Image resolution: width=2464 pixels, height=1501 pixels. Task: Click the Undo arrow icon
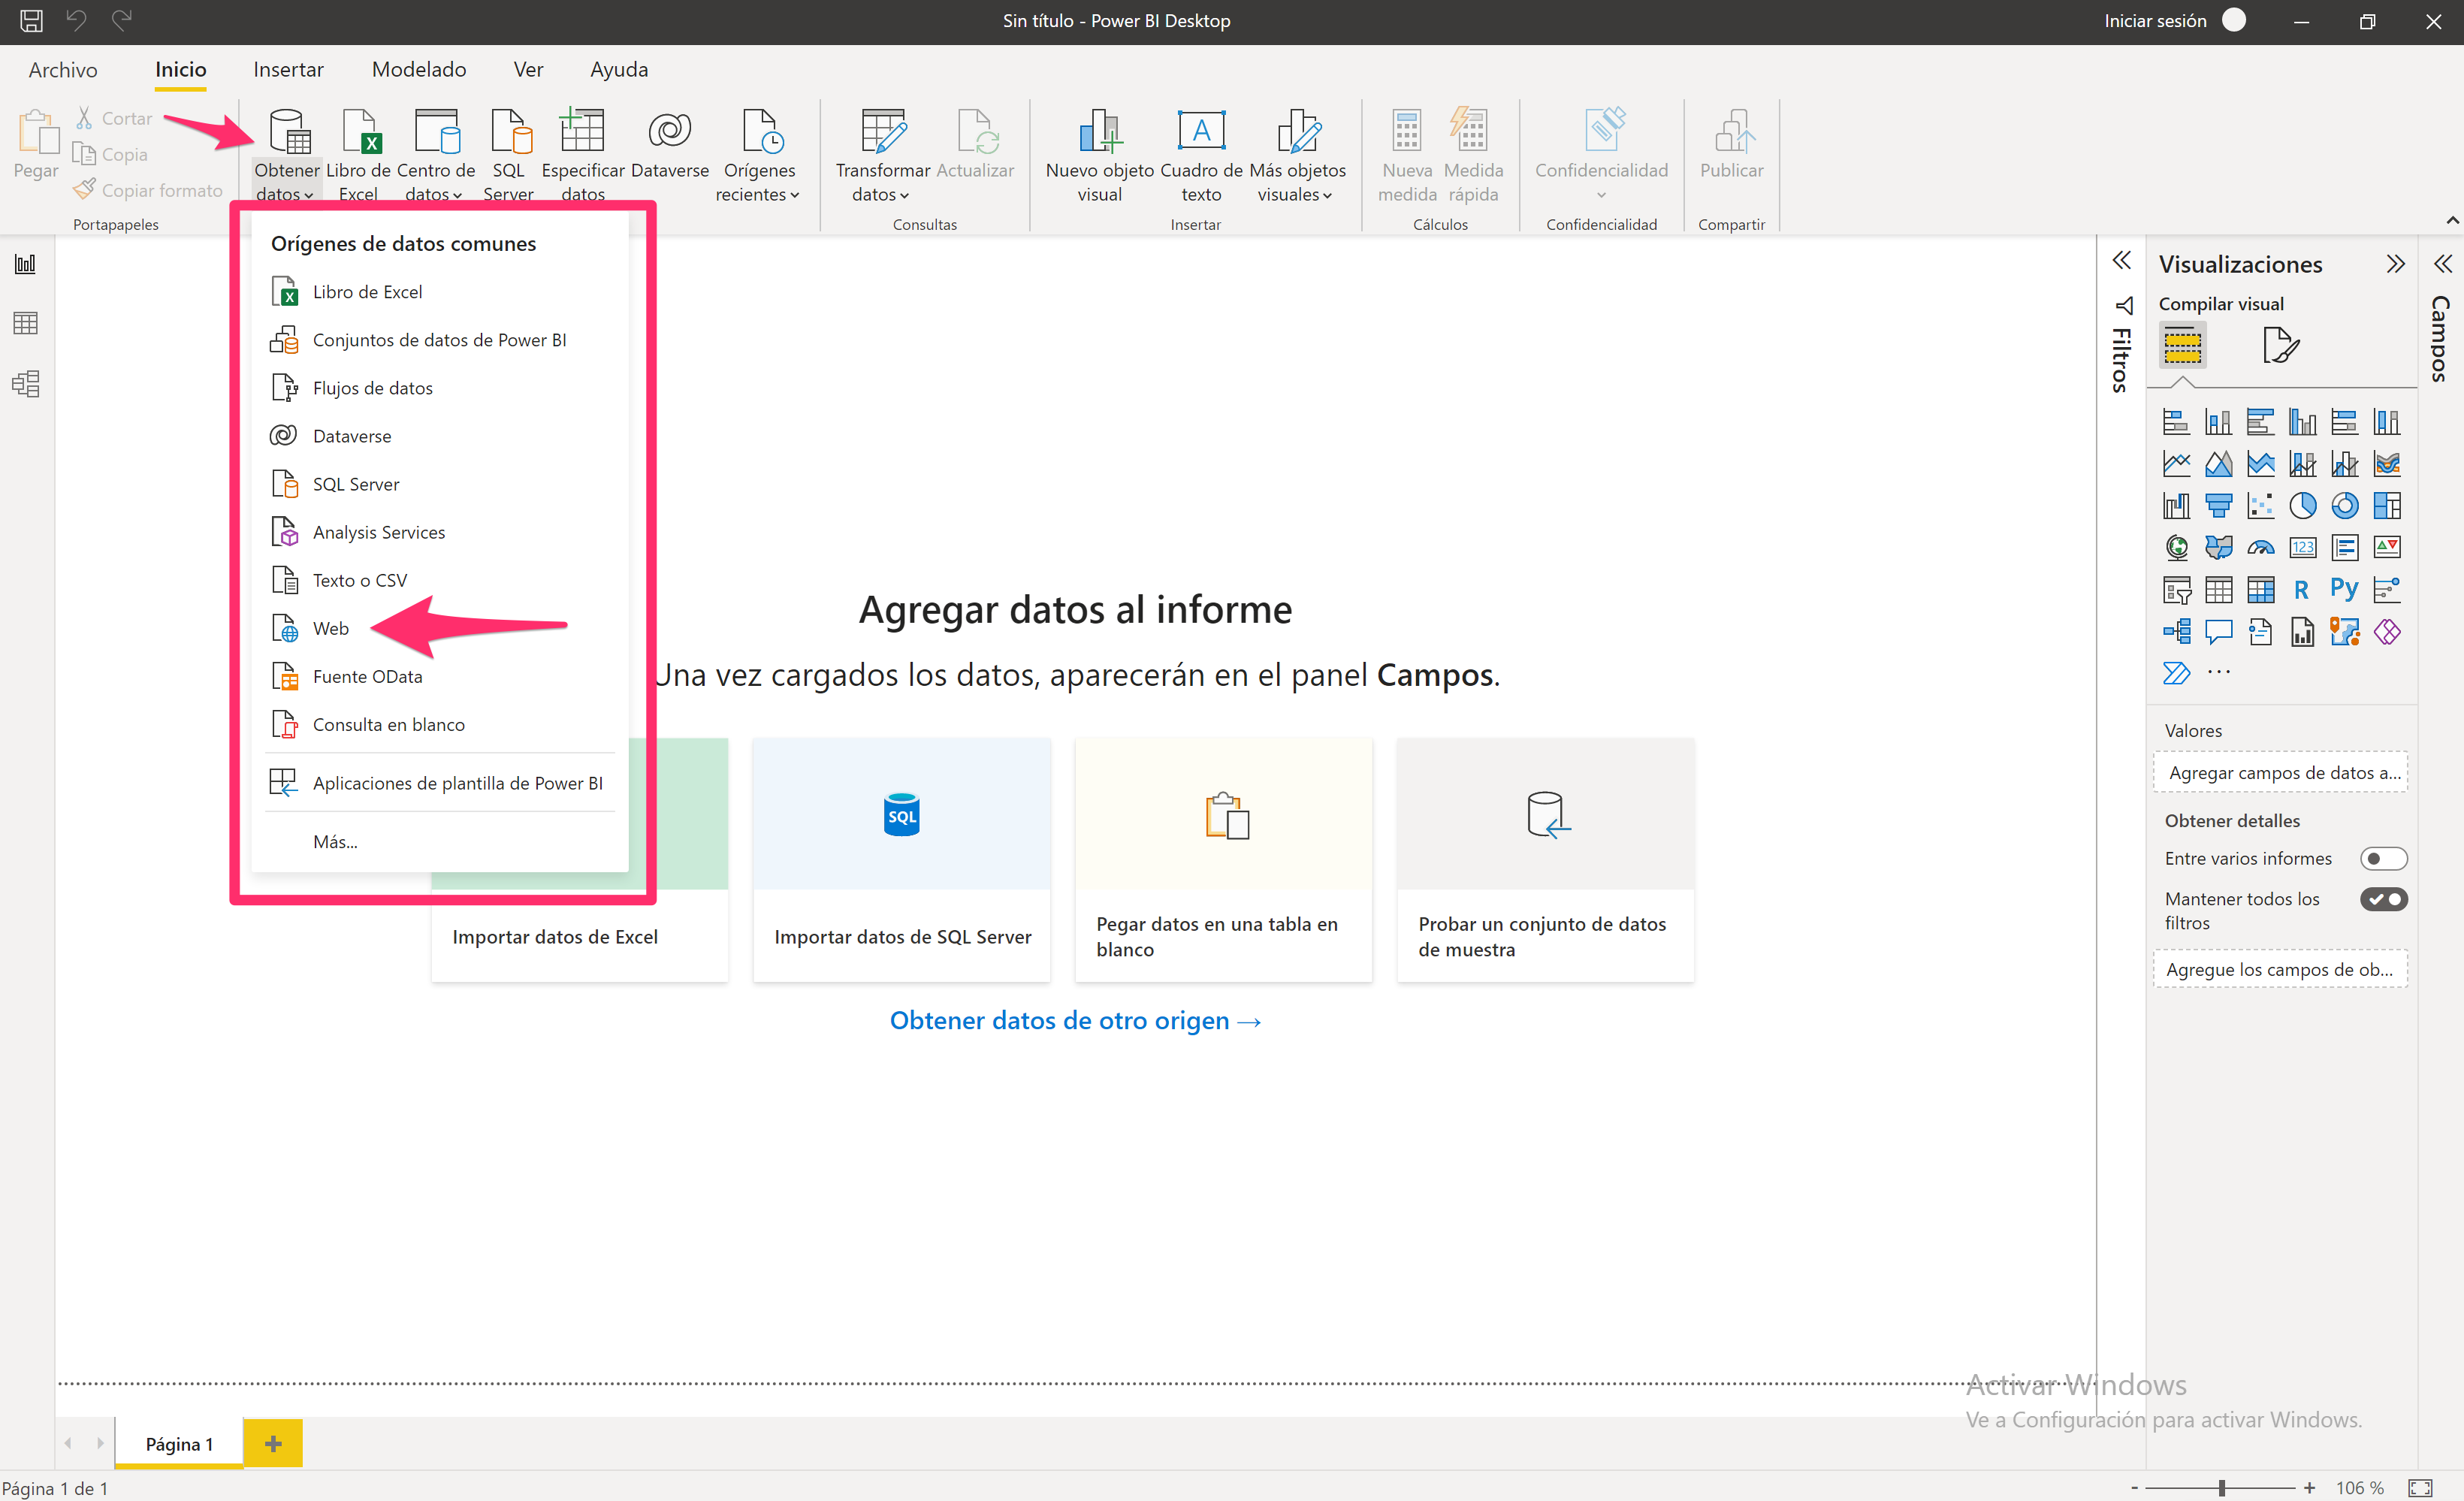tap(76, 20)
